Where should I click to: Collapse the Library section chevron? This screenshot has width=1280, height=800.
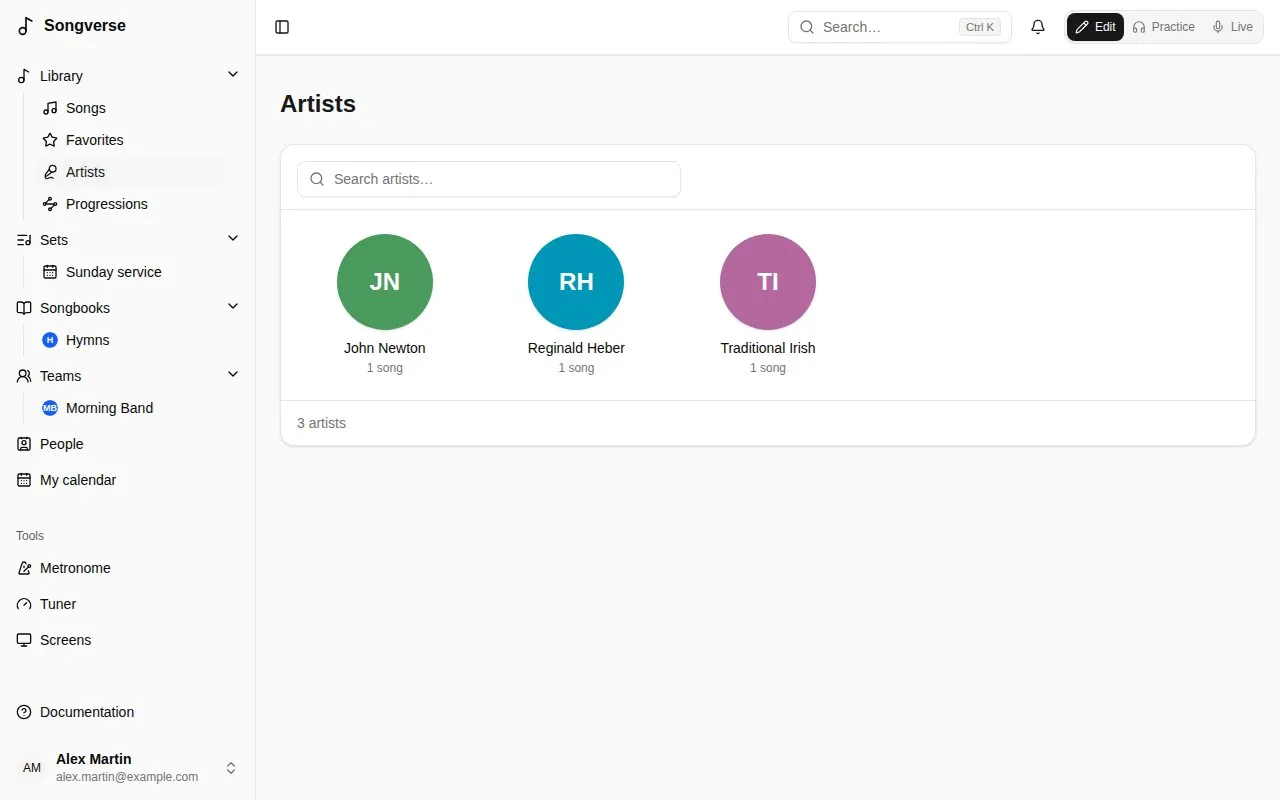click(x=233, y=75)
